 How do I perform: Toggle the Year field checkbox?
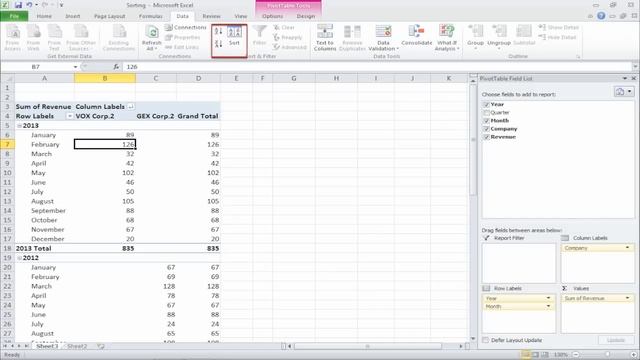pos(486,104)
